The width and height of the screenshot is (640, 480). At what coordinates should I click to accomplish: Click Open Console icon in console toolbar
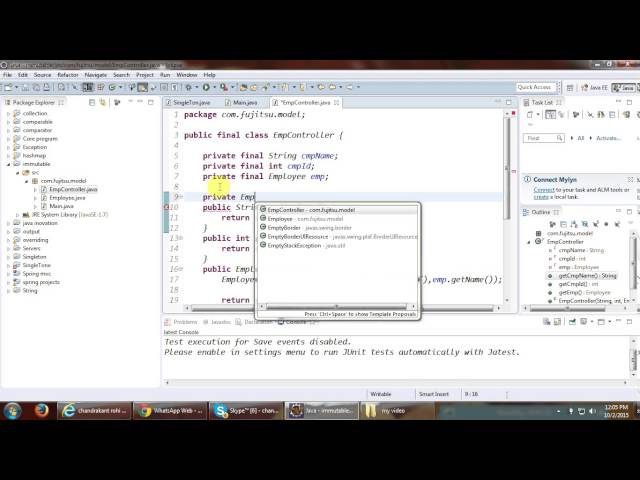[601, 322]
